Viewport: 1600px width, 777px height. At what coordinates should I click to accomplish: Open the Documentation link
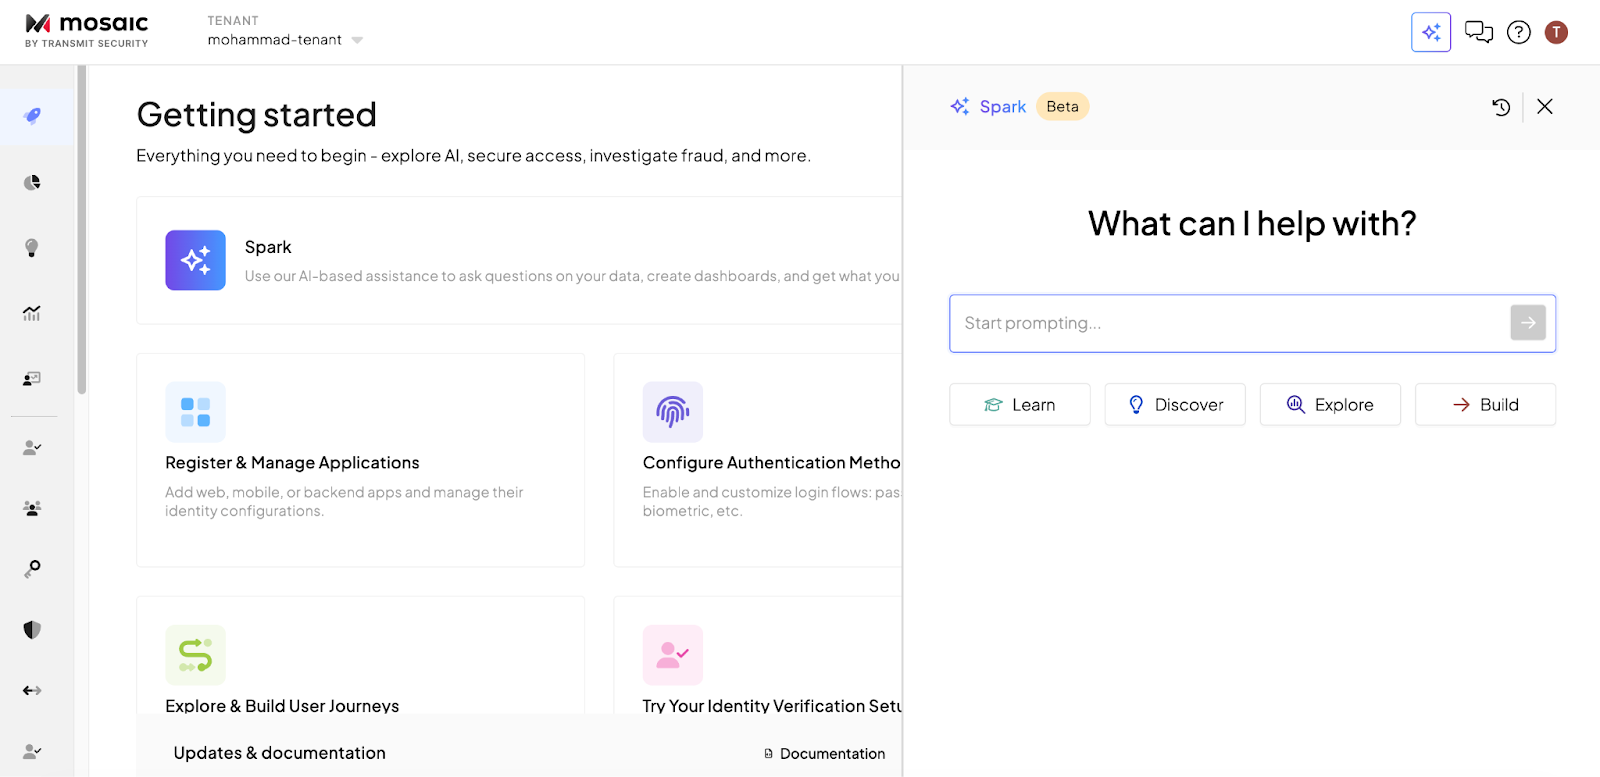coord(825,754)
